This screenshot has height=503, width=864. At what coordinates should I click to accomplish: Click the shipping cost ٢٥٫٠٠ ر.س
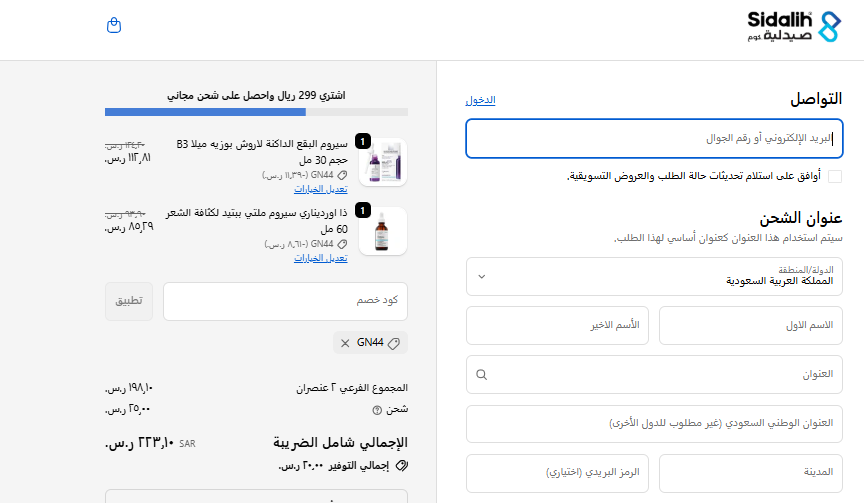pyautogui.click(x=128, y=409)
